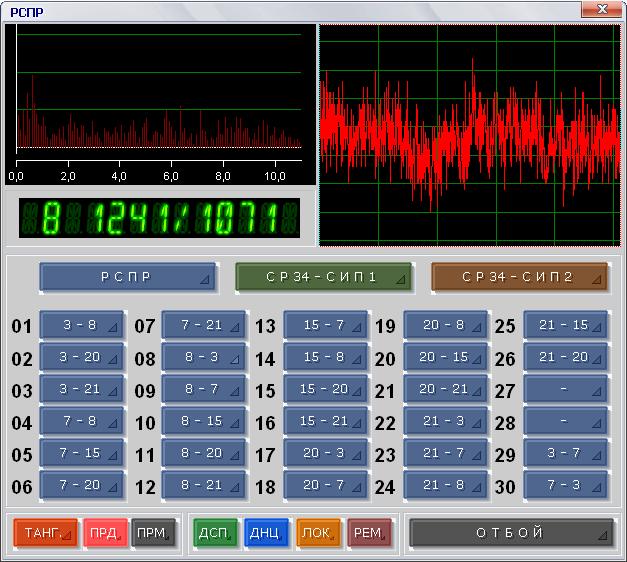Toggle the ПРМ receive button
Image resolution: width=627 pixels, height=562 pixels.
click(x=153, y=533)
